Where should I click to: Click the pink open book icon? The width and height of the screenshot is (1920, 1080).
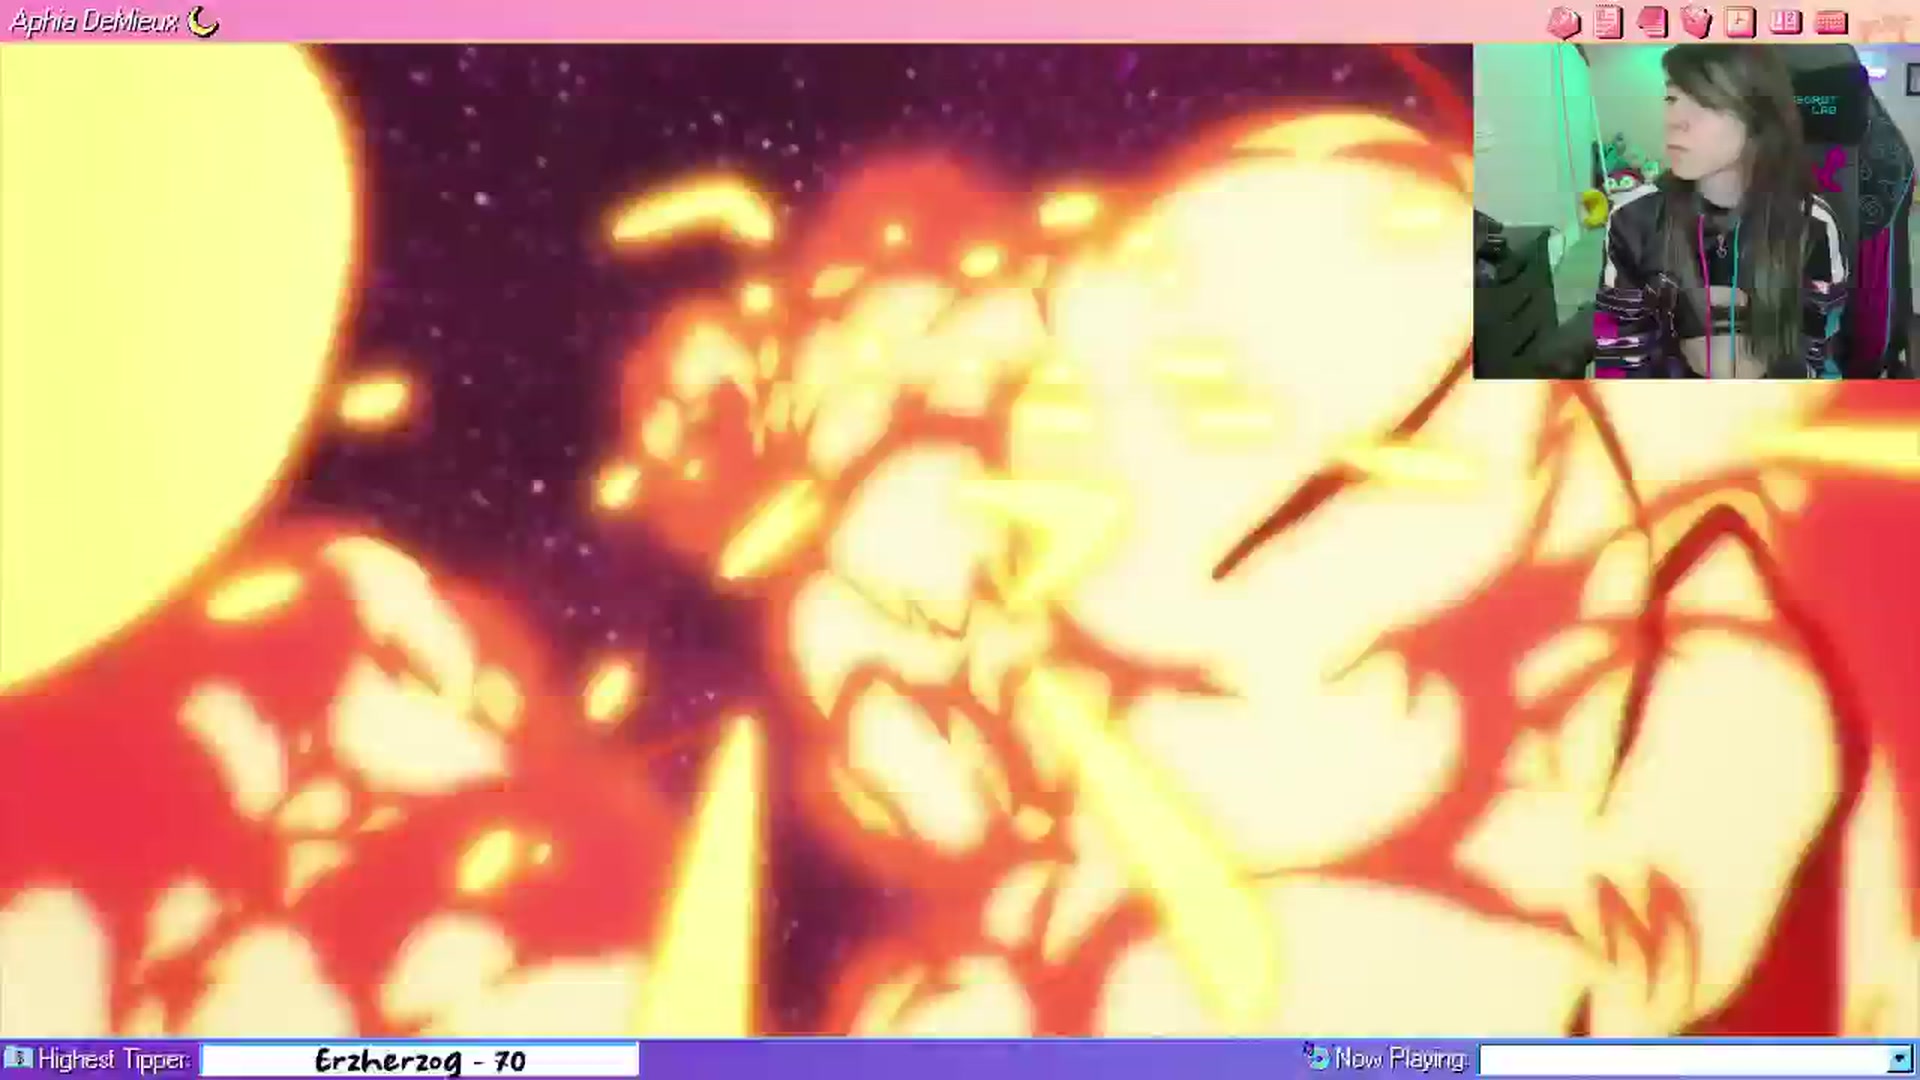point(1785,21)
